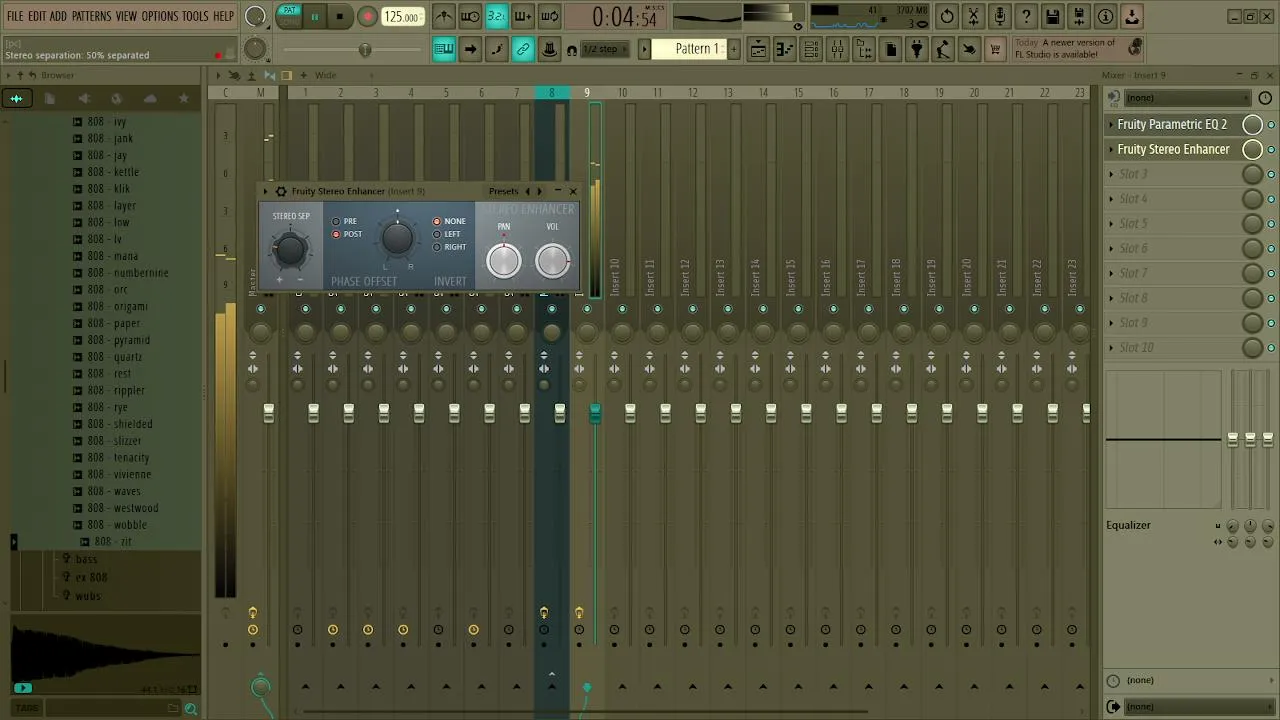The height and width of the screenshot is (720, 1280).
Task: Enable typing keyboard to piano
Action: tap(444, 50)
